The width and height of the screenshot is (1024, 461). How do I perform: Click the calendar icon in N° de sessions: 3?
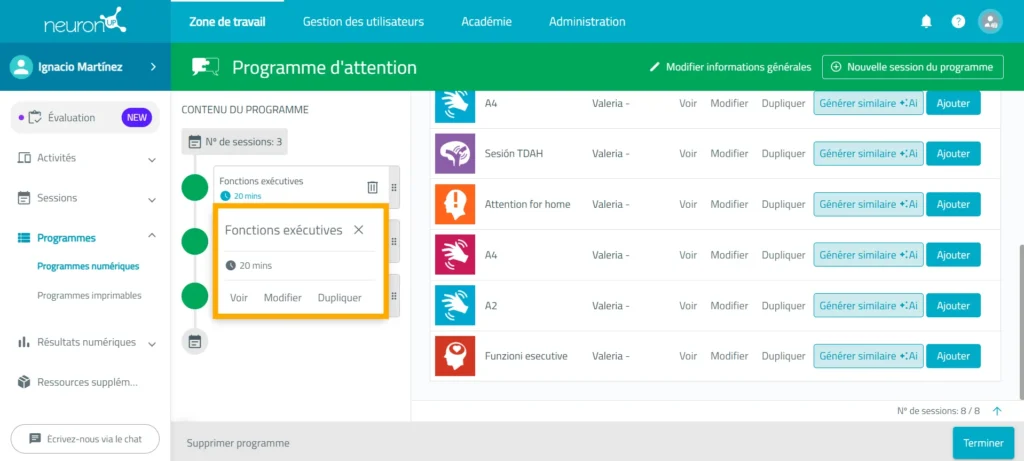194,142
